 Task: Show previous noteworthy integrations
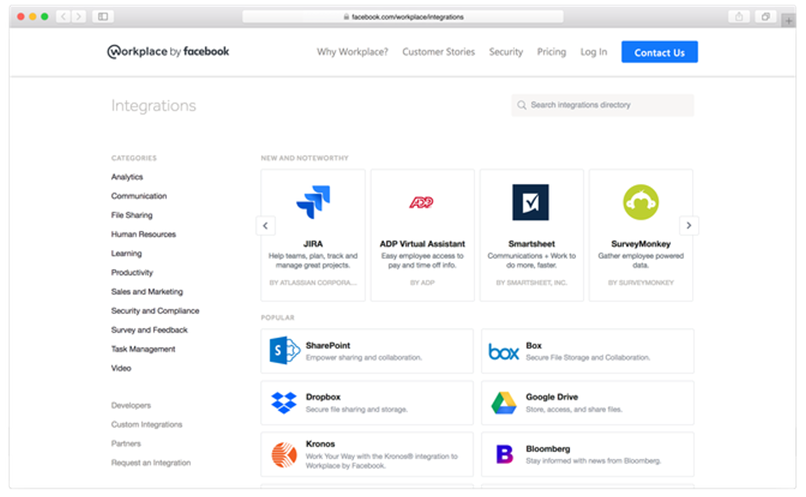[x=266, y=225]
